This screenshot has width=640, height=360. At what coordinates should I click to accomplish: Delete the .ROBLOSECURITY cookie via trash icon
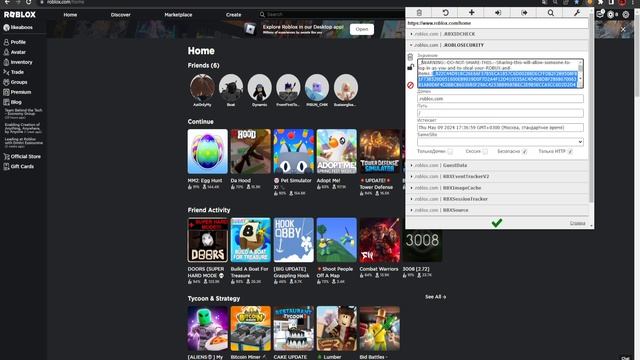click(411, 57)
